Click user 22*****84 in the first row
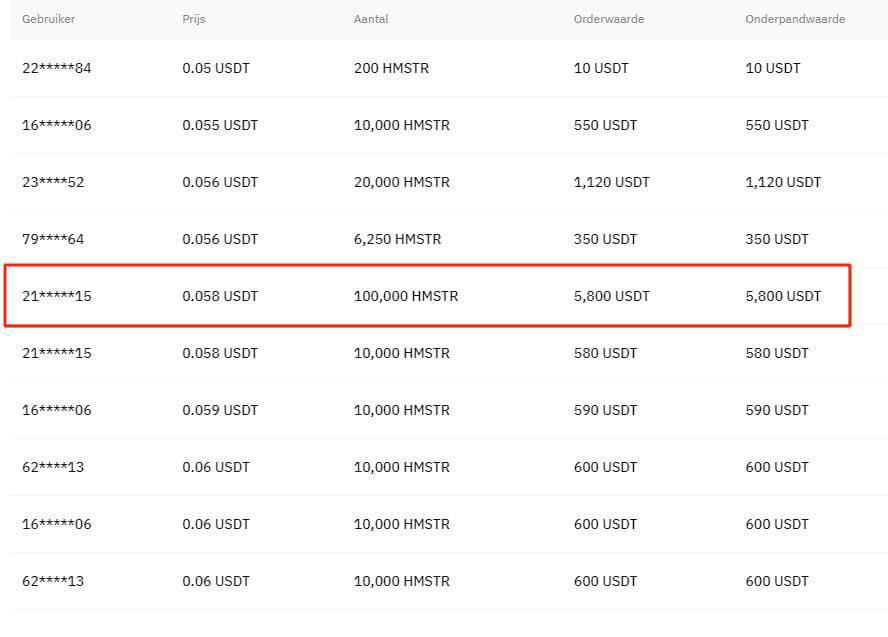 click(x=57, y=68)
